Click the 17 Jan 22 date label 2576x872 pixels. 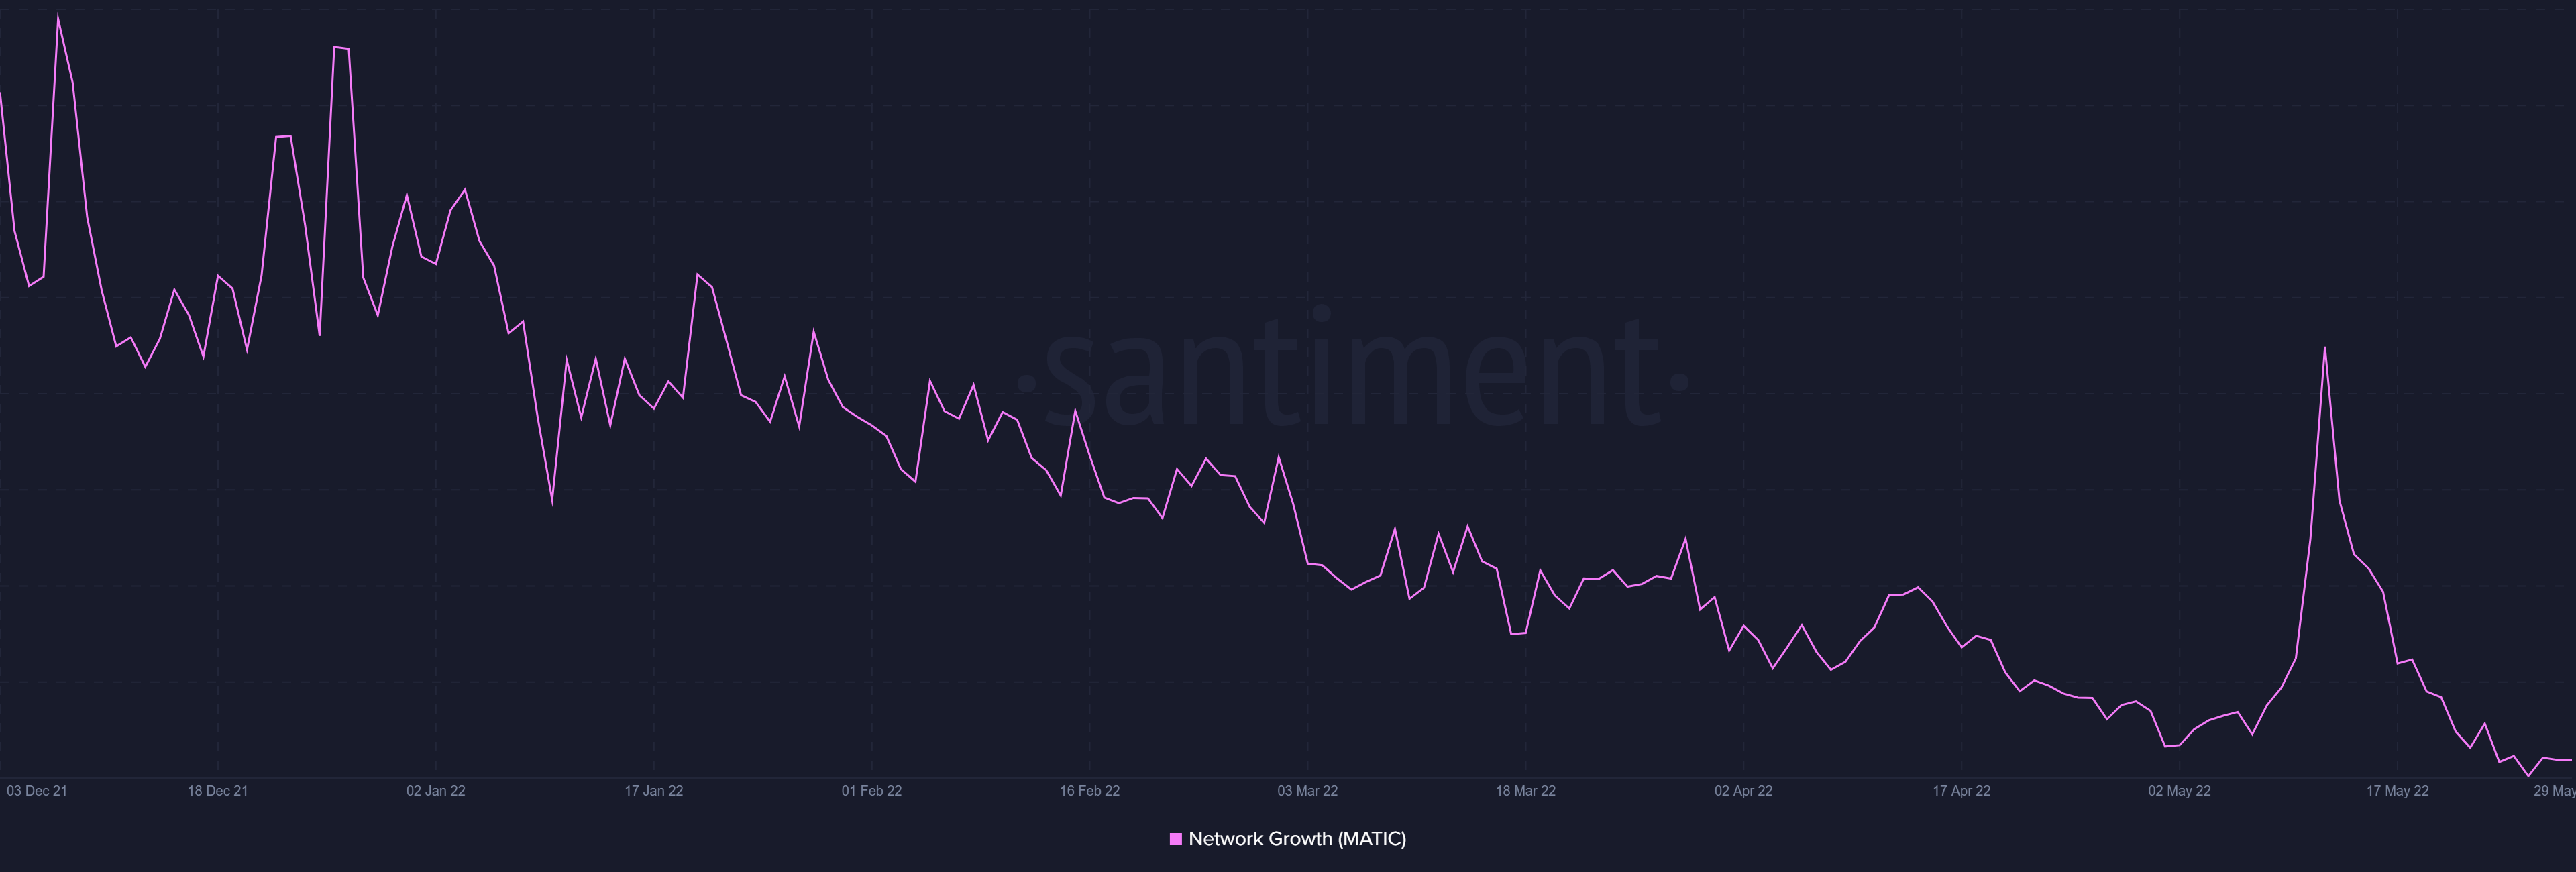pos(653,791)
